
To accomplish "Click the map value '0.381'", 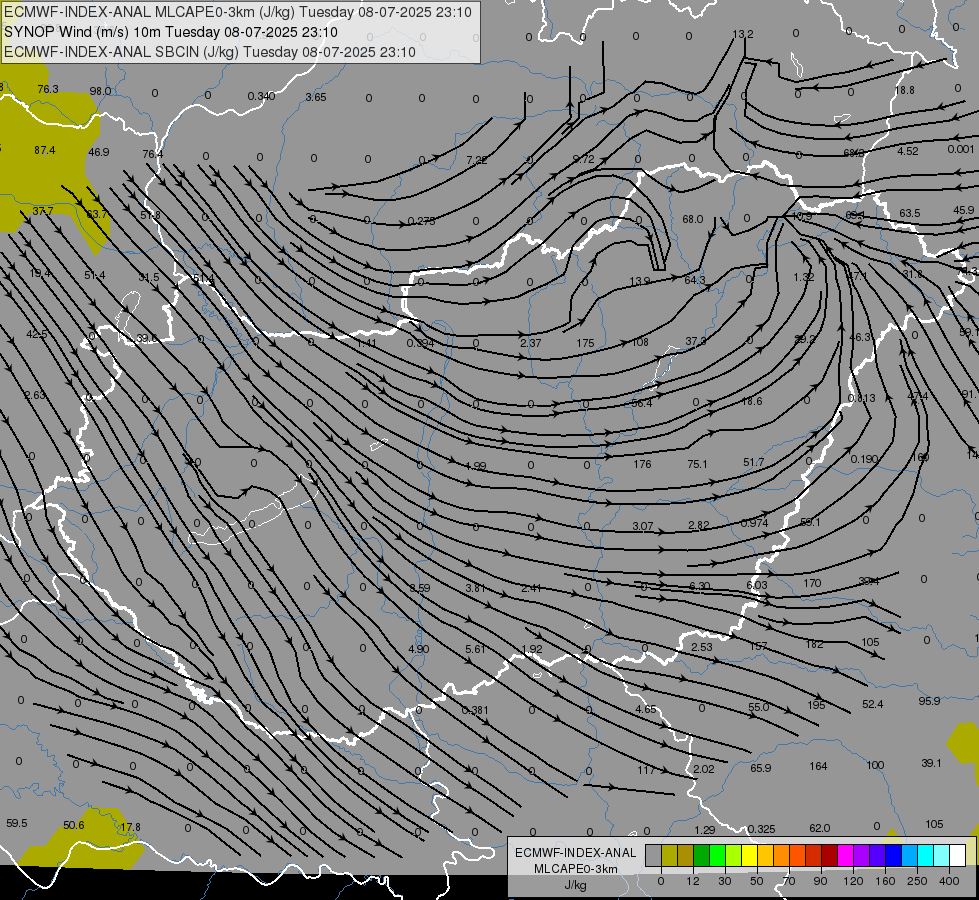I will [475, 710].
